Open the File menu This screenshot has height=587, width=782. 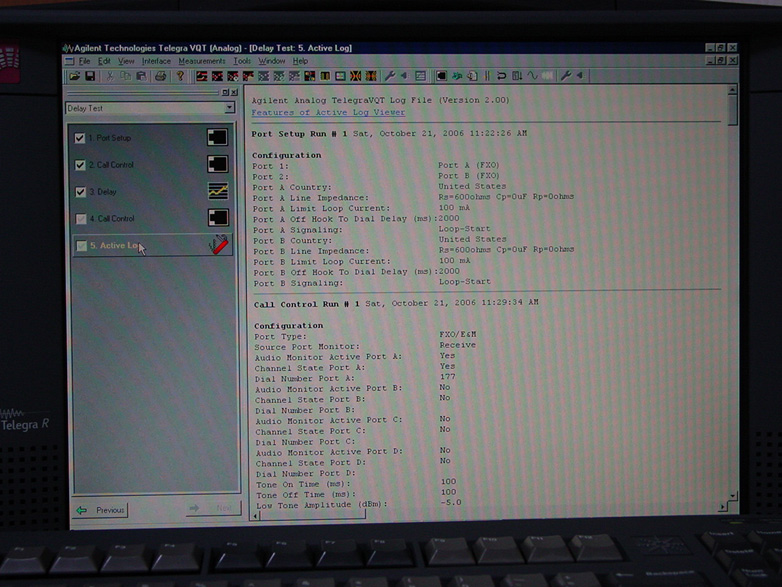(x=84, y=61)
